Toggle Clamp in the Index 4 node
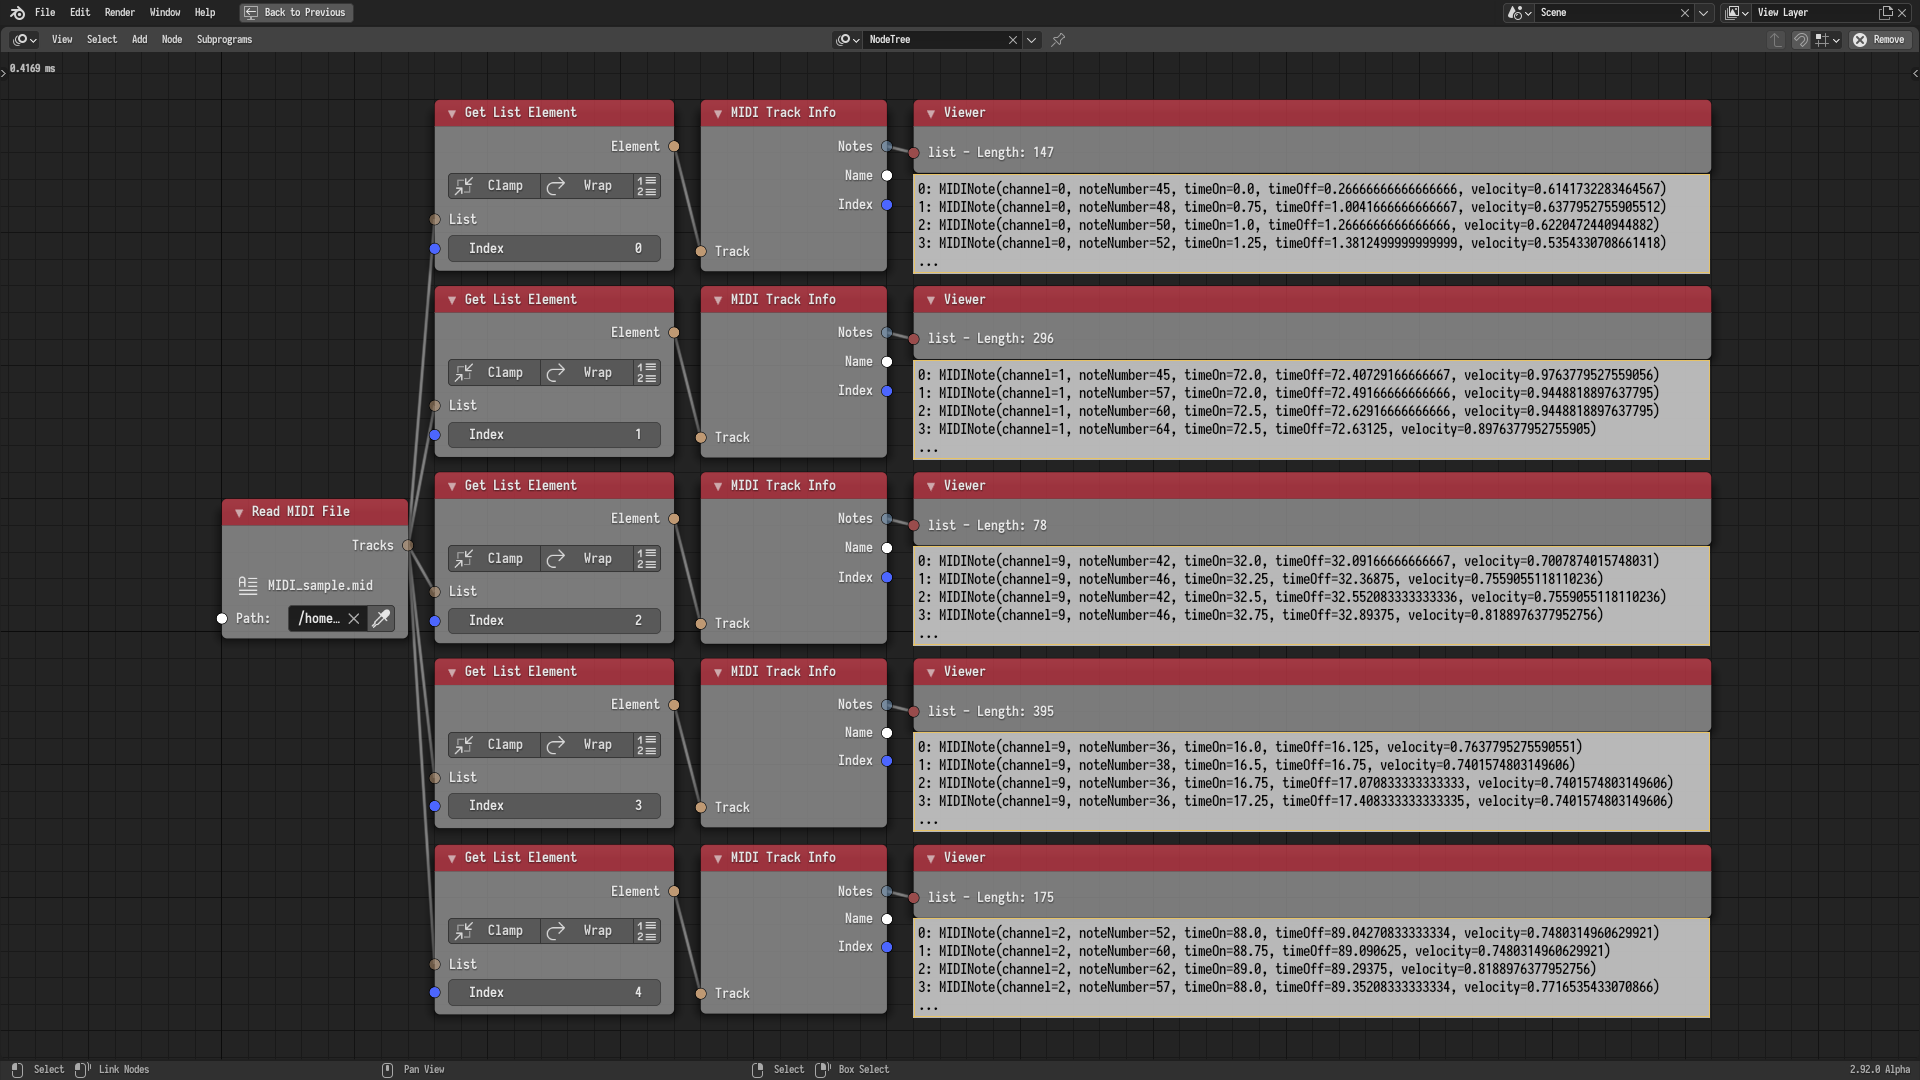1920x1080 pixels. [x=494, y=931]
